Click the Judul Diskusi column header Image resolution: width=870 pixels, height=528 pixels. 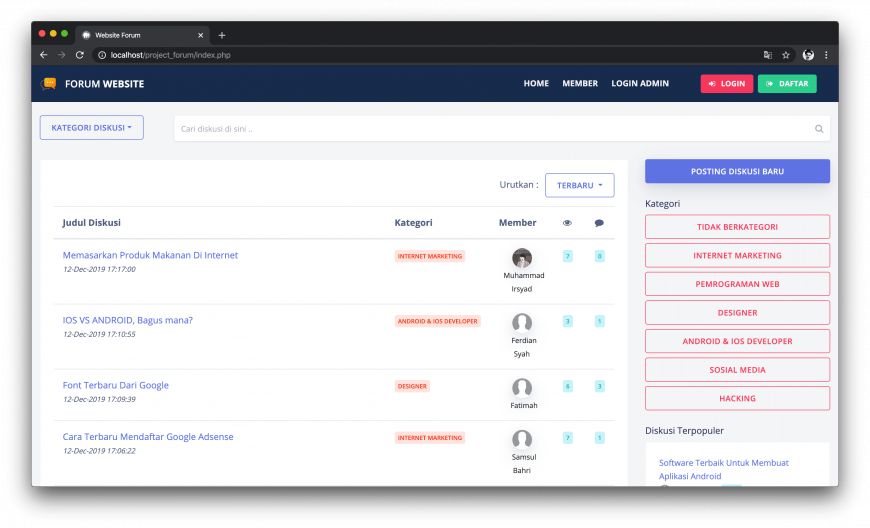pos(92,222)
